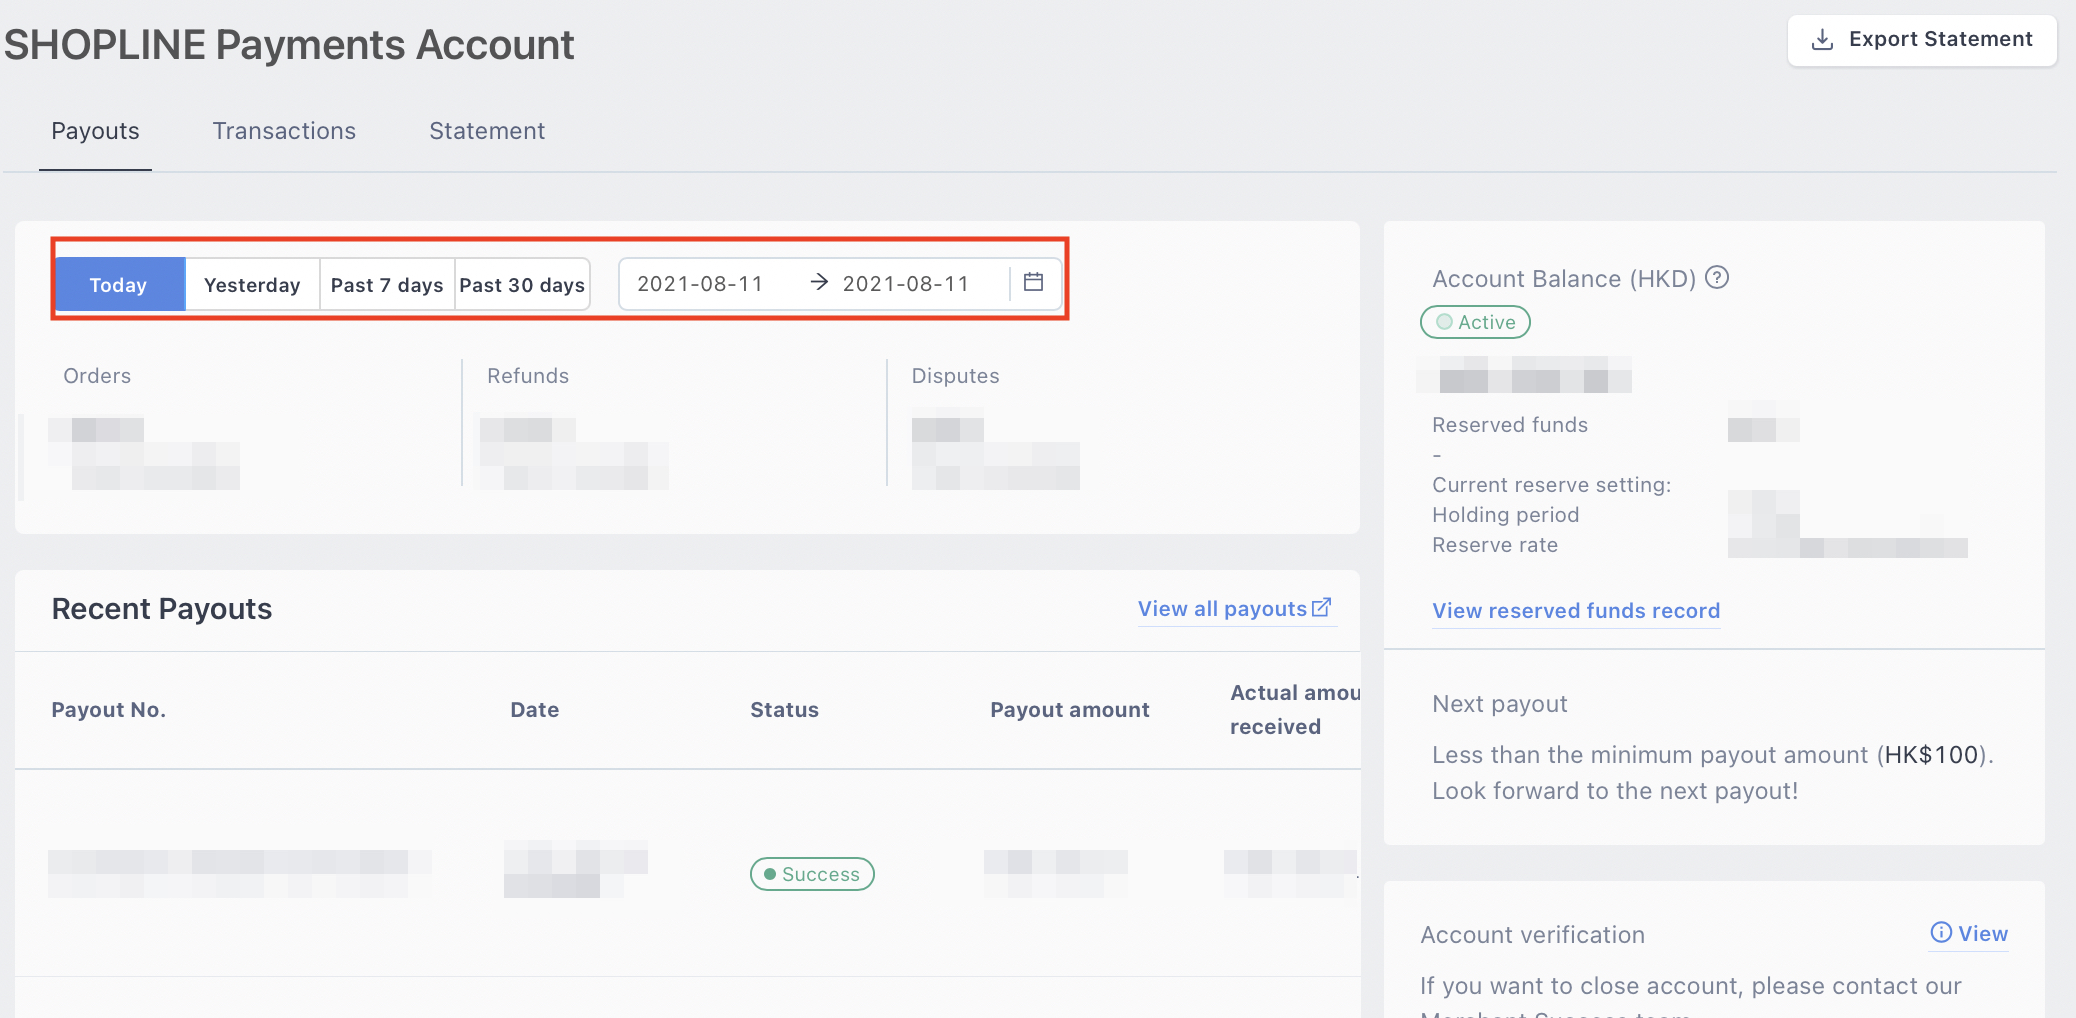Click the Payout No. column header
Viewport: 2076px width, 1018px height.
pyautogui.click(x=109, y=710)
